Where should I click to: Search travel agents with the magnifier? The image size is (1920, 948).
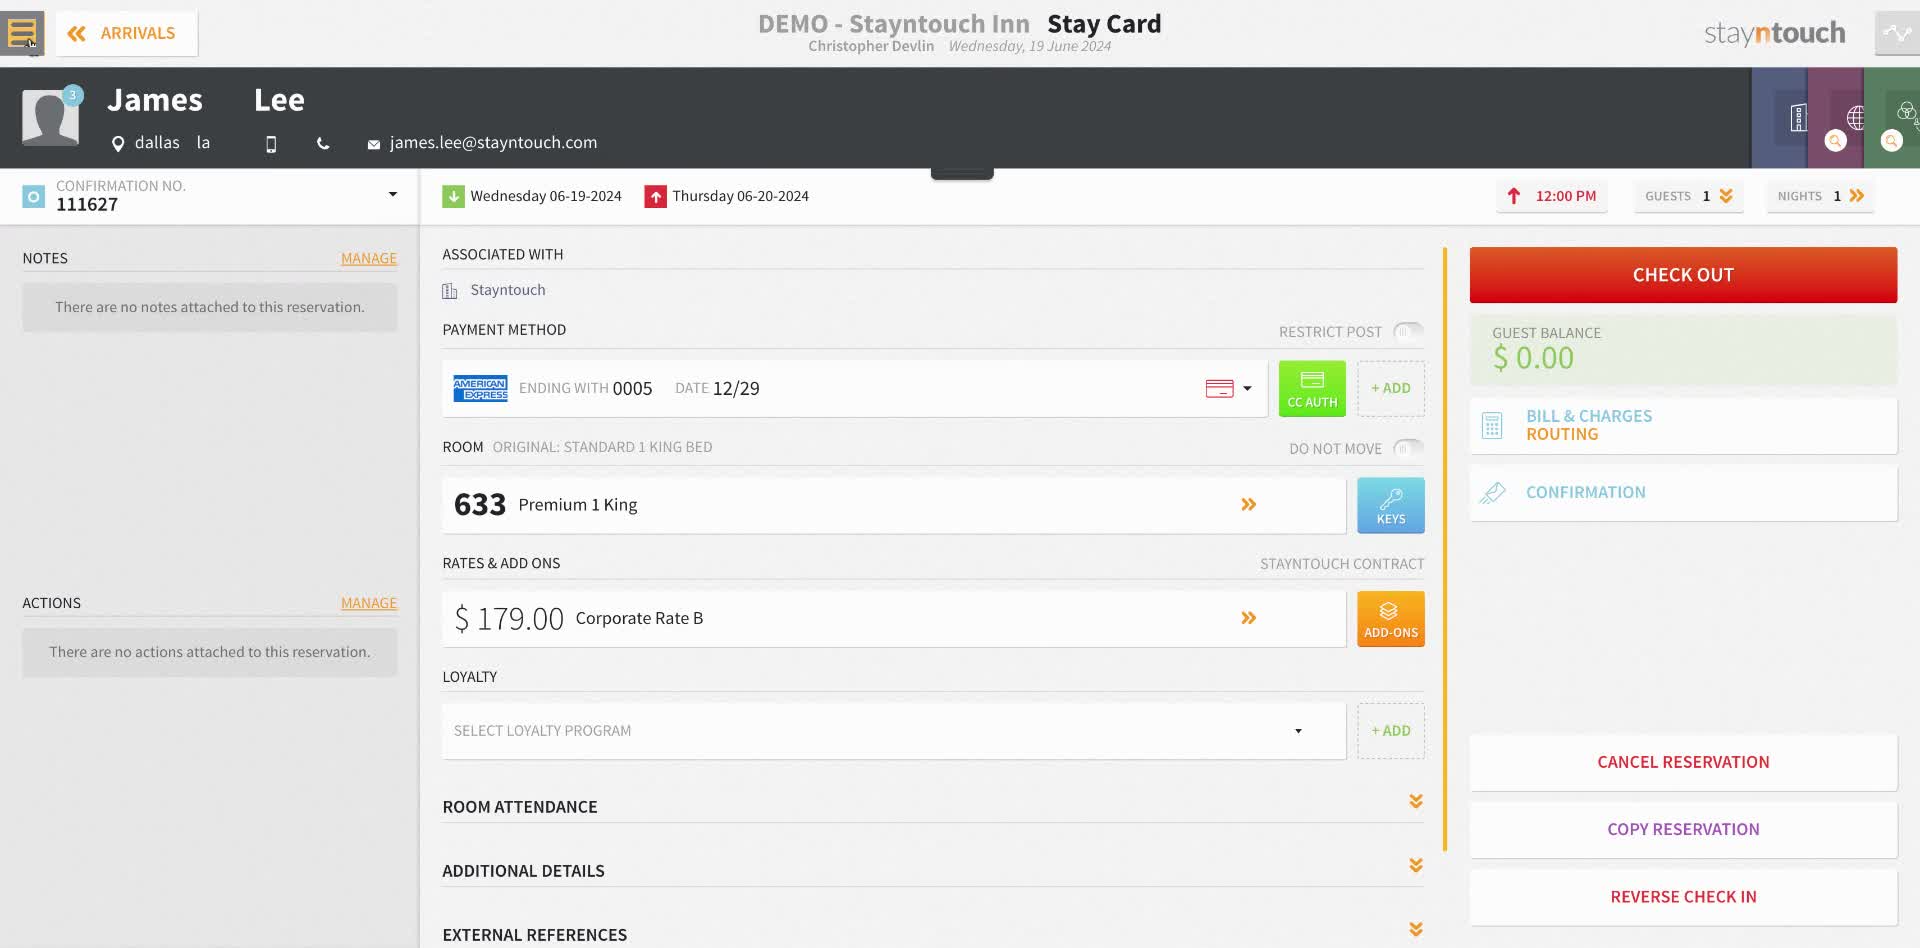pos(1836,141)
